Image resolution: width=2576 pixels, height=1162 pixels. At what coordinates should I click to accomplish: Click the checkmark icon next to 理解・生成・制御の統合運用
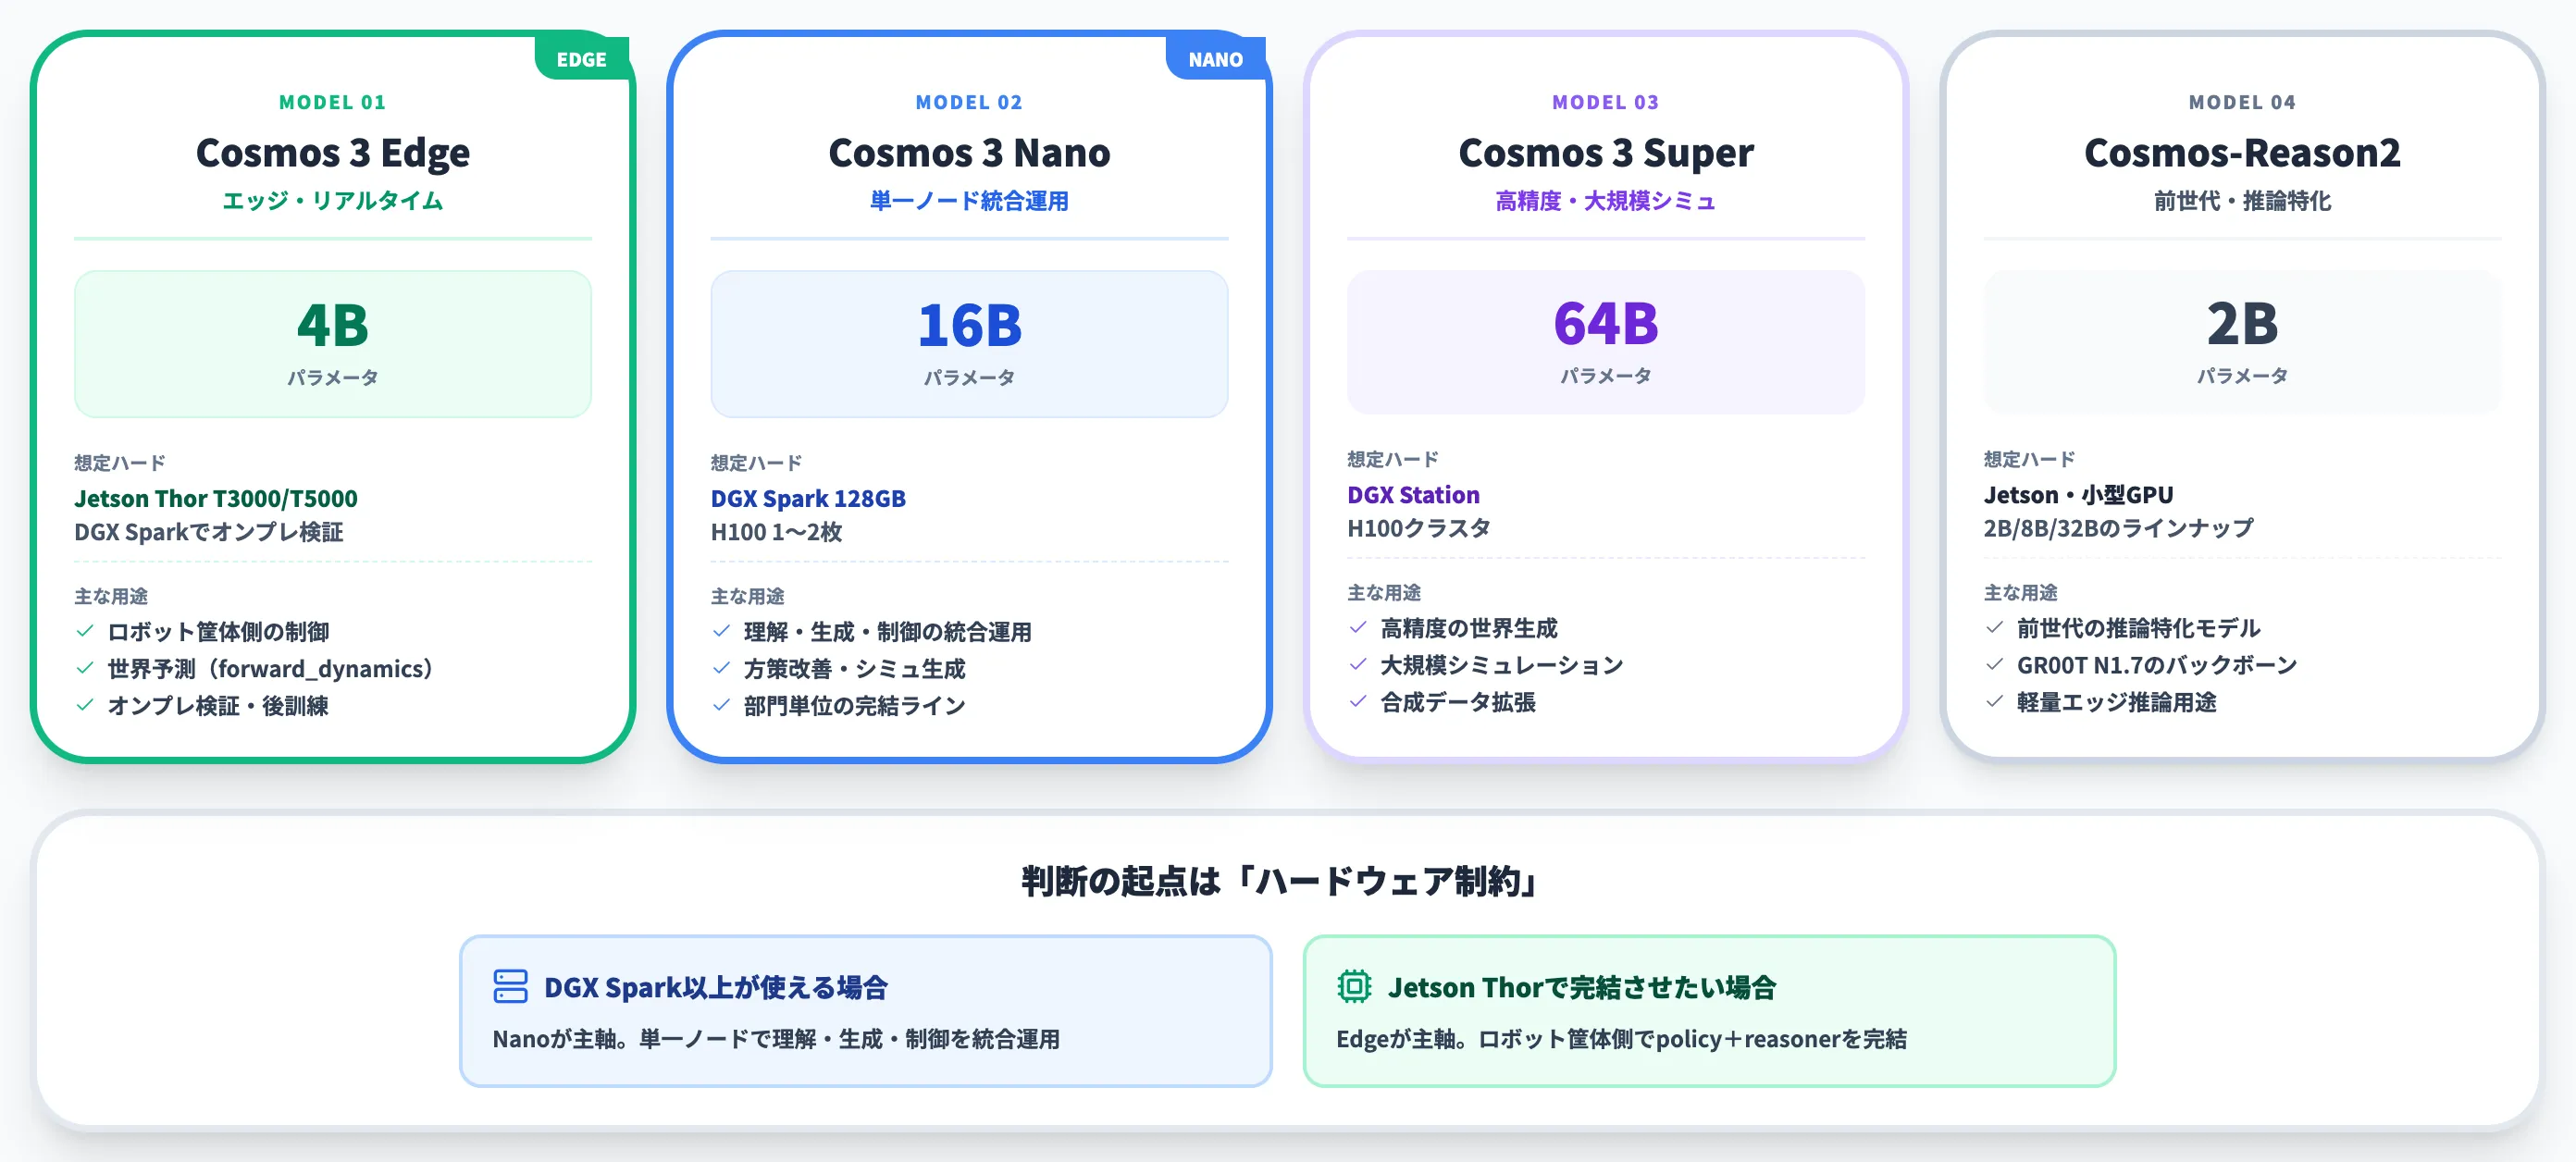721,631
